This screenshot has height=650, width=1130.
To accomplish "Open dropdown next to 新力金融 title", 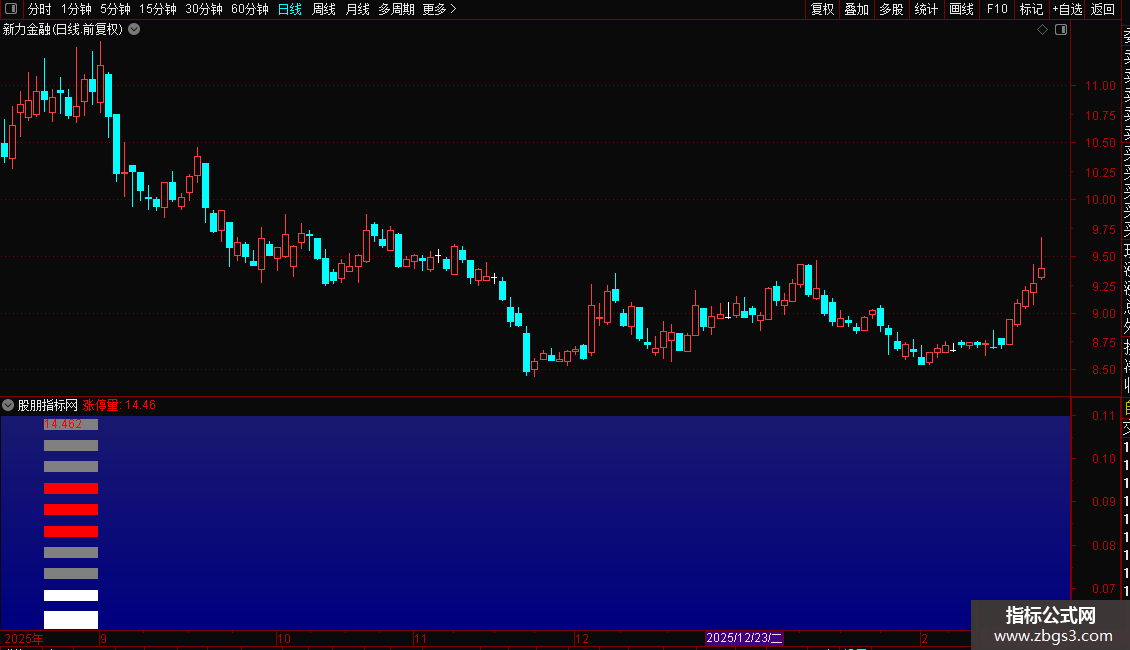I will 134,30.
